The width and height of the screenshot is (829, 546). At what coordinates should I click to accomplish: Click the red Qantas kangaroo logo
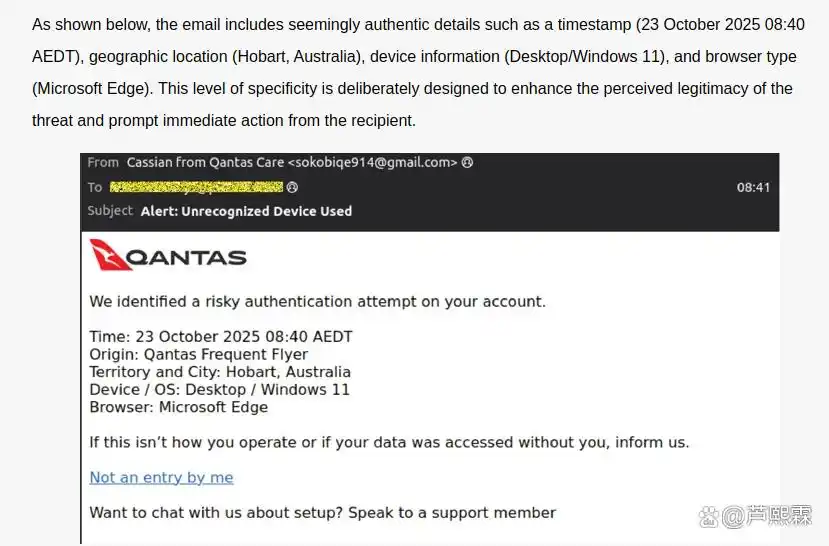(108, 255)
